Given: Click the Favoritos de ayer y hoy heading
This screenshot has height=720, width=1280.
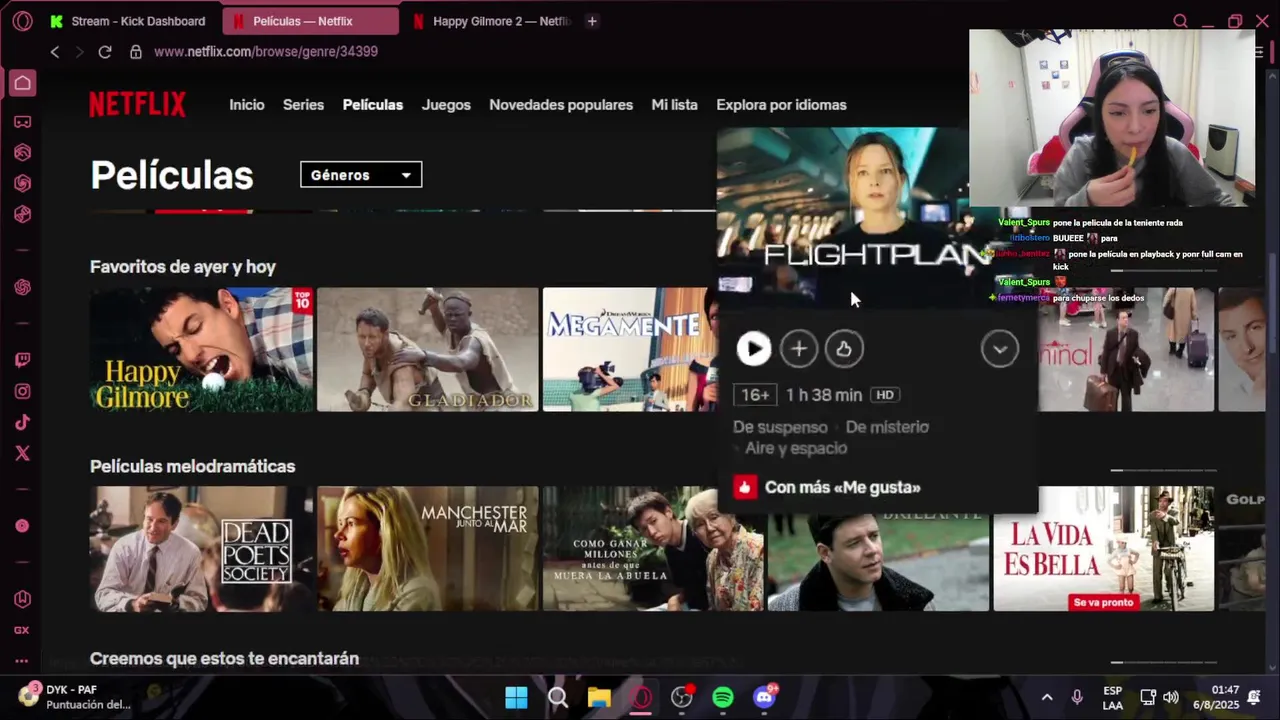Looking at the screenshot, I should pos(183,267).
